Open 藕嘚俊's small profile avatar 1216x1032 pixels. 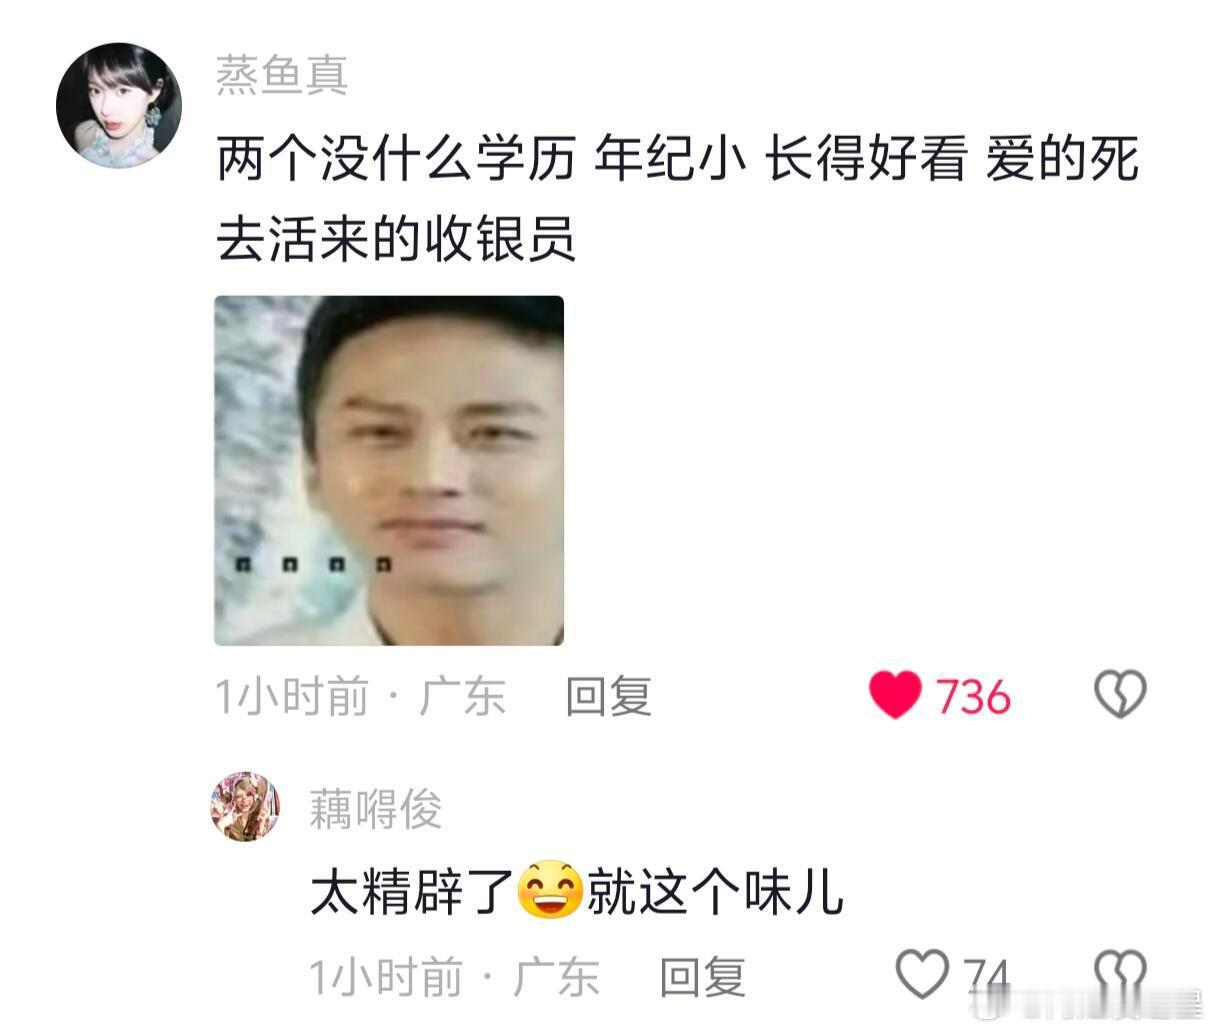click(245, 806)
